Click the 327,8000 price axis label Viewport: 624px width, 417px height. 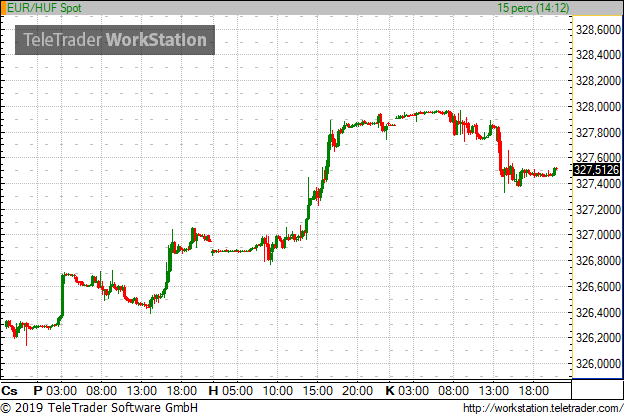598,133
